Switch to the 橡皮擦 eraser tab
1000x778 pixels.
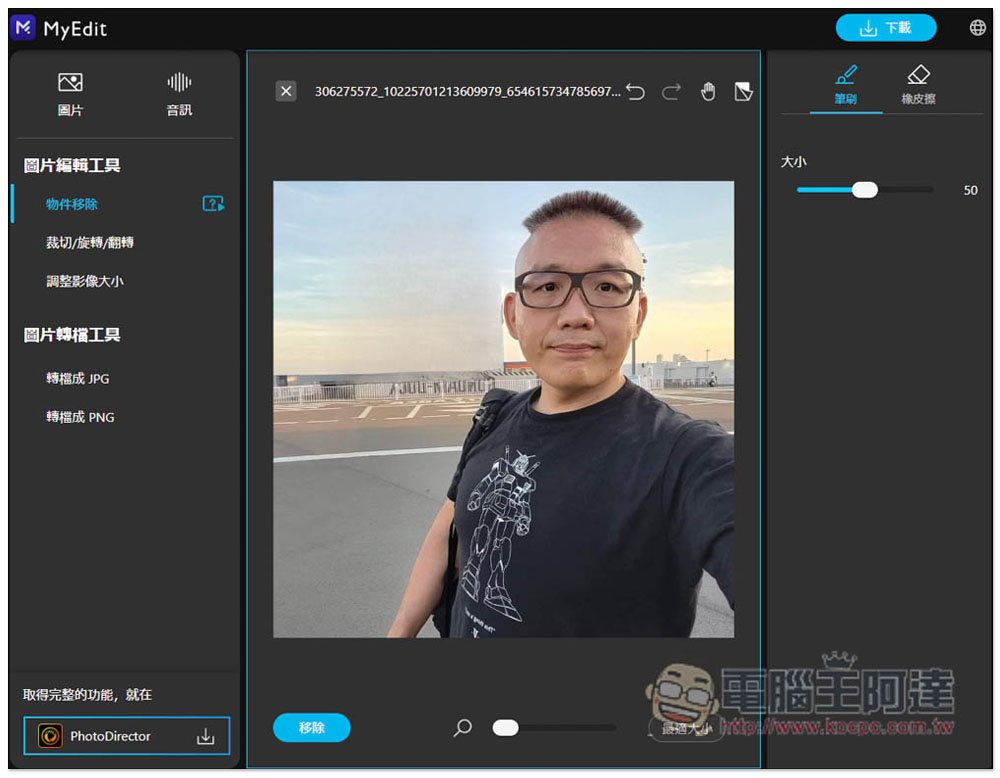click(918, 85)
